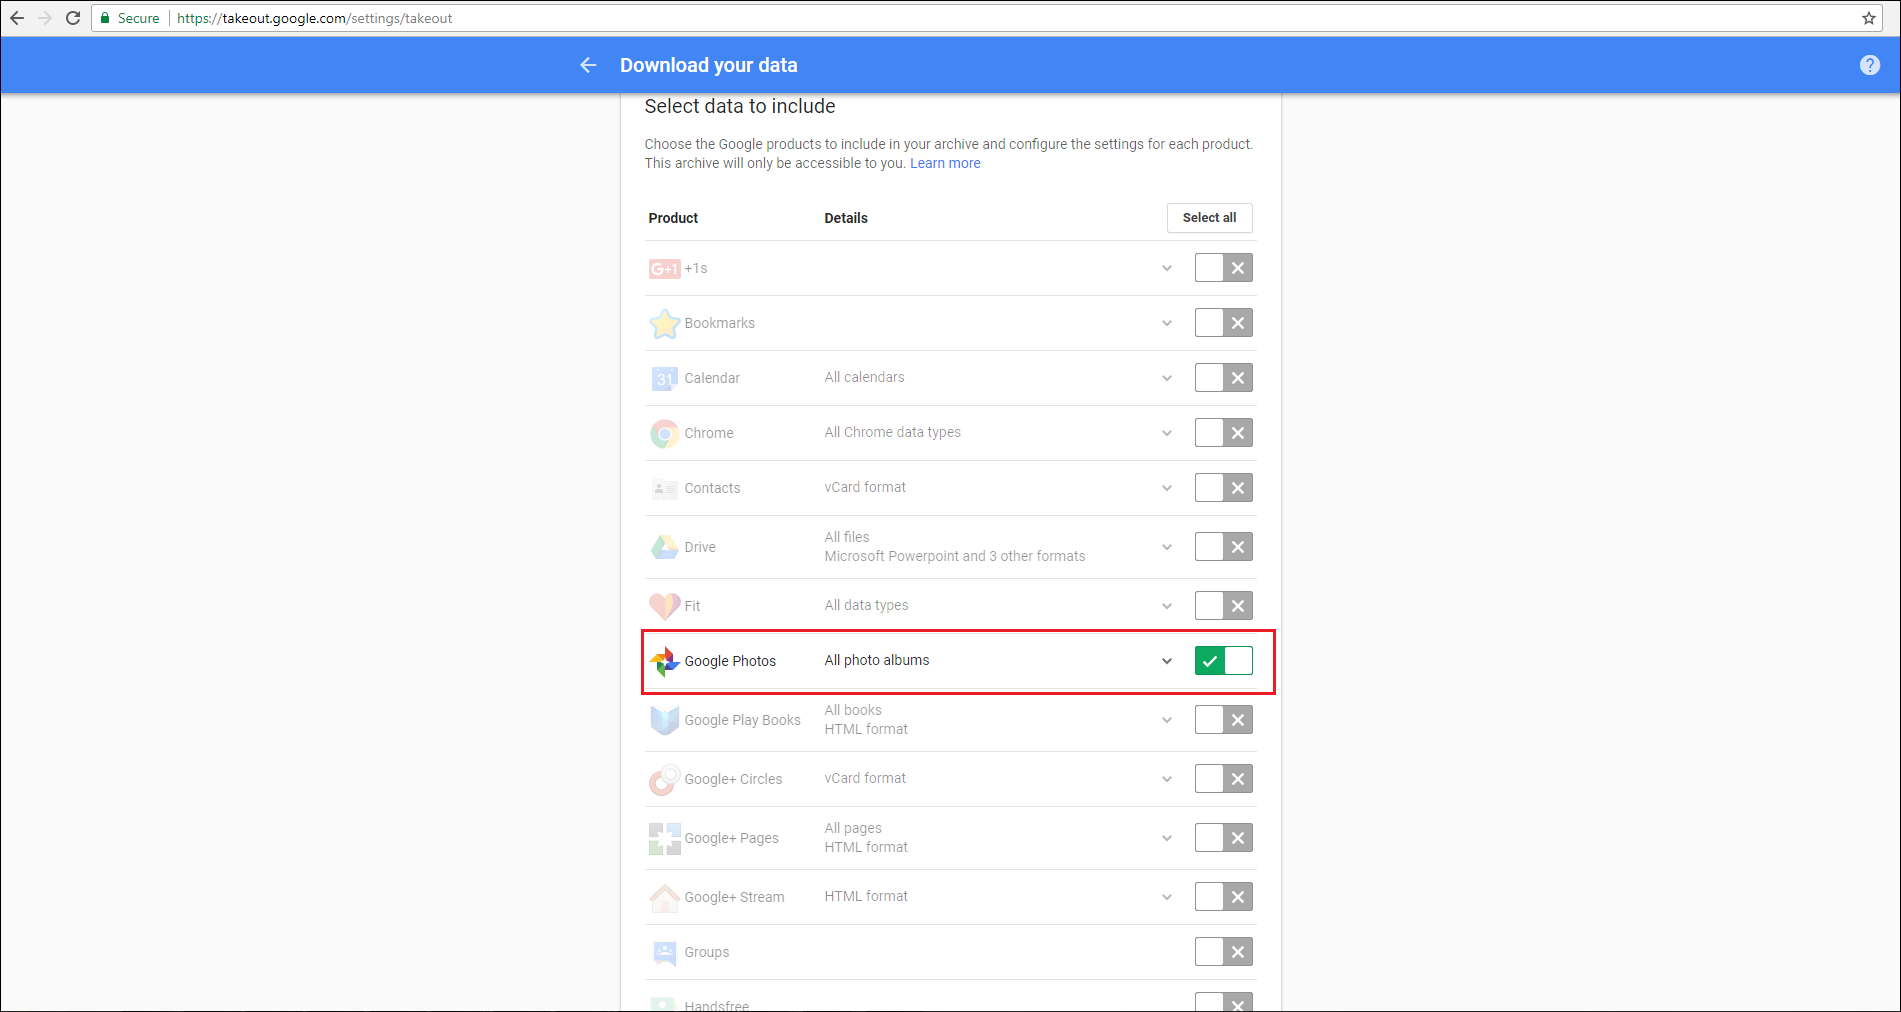Screen dimensions: 1901x1012
Task: Enable the Google+ Circles toggle
Action: (x=1224, y=779)
